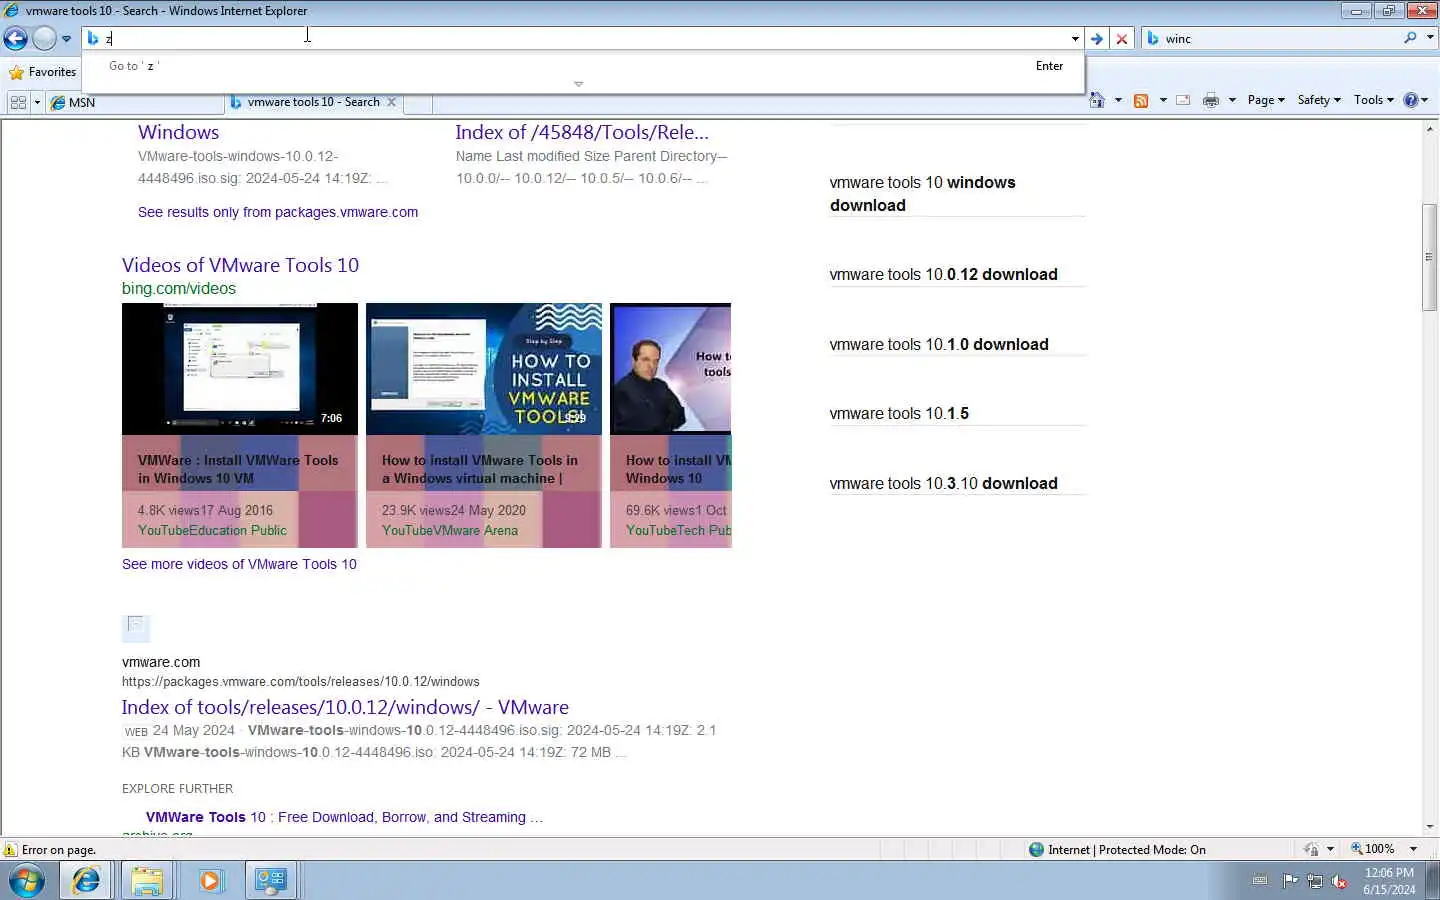Click the blue Help icon
The height and width of the screenshot is (900, 1440).
pyautogui.click(x=1411, y=100)
